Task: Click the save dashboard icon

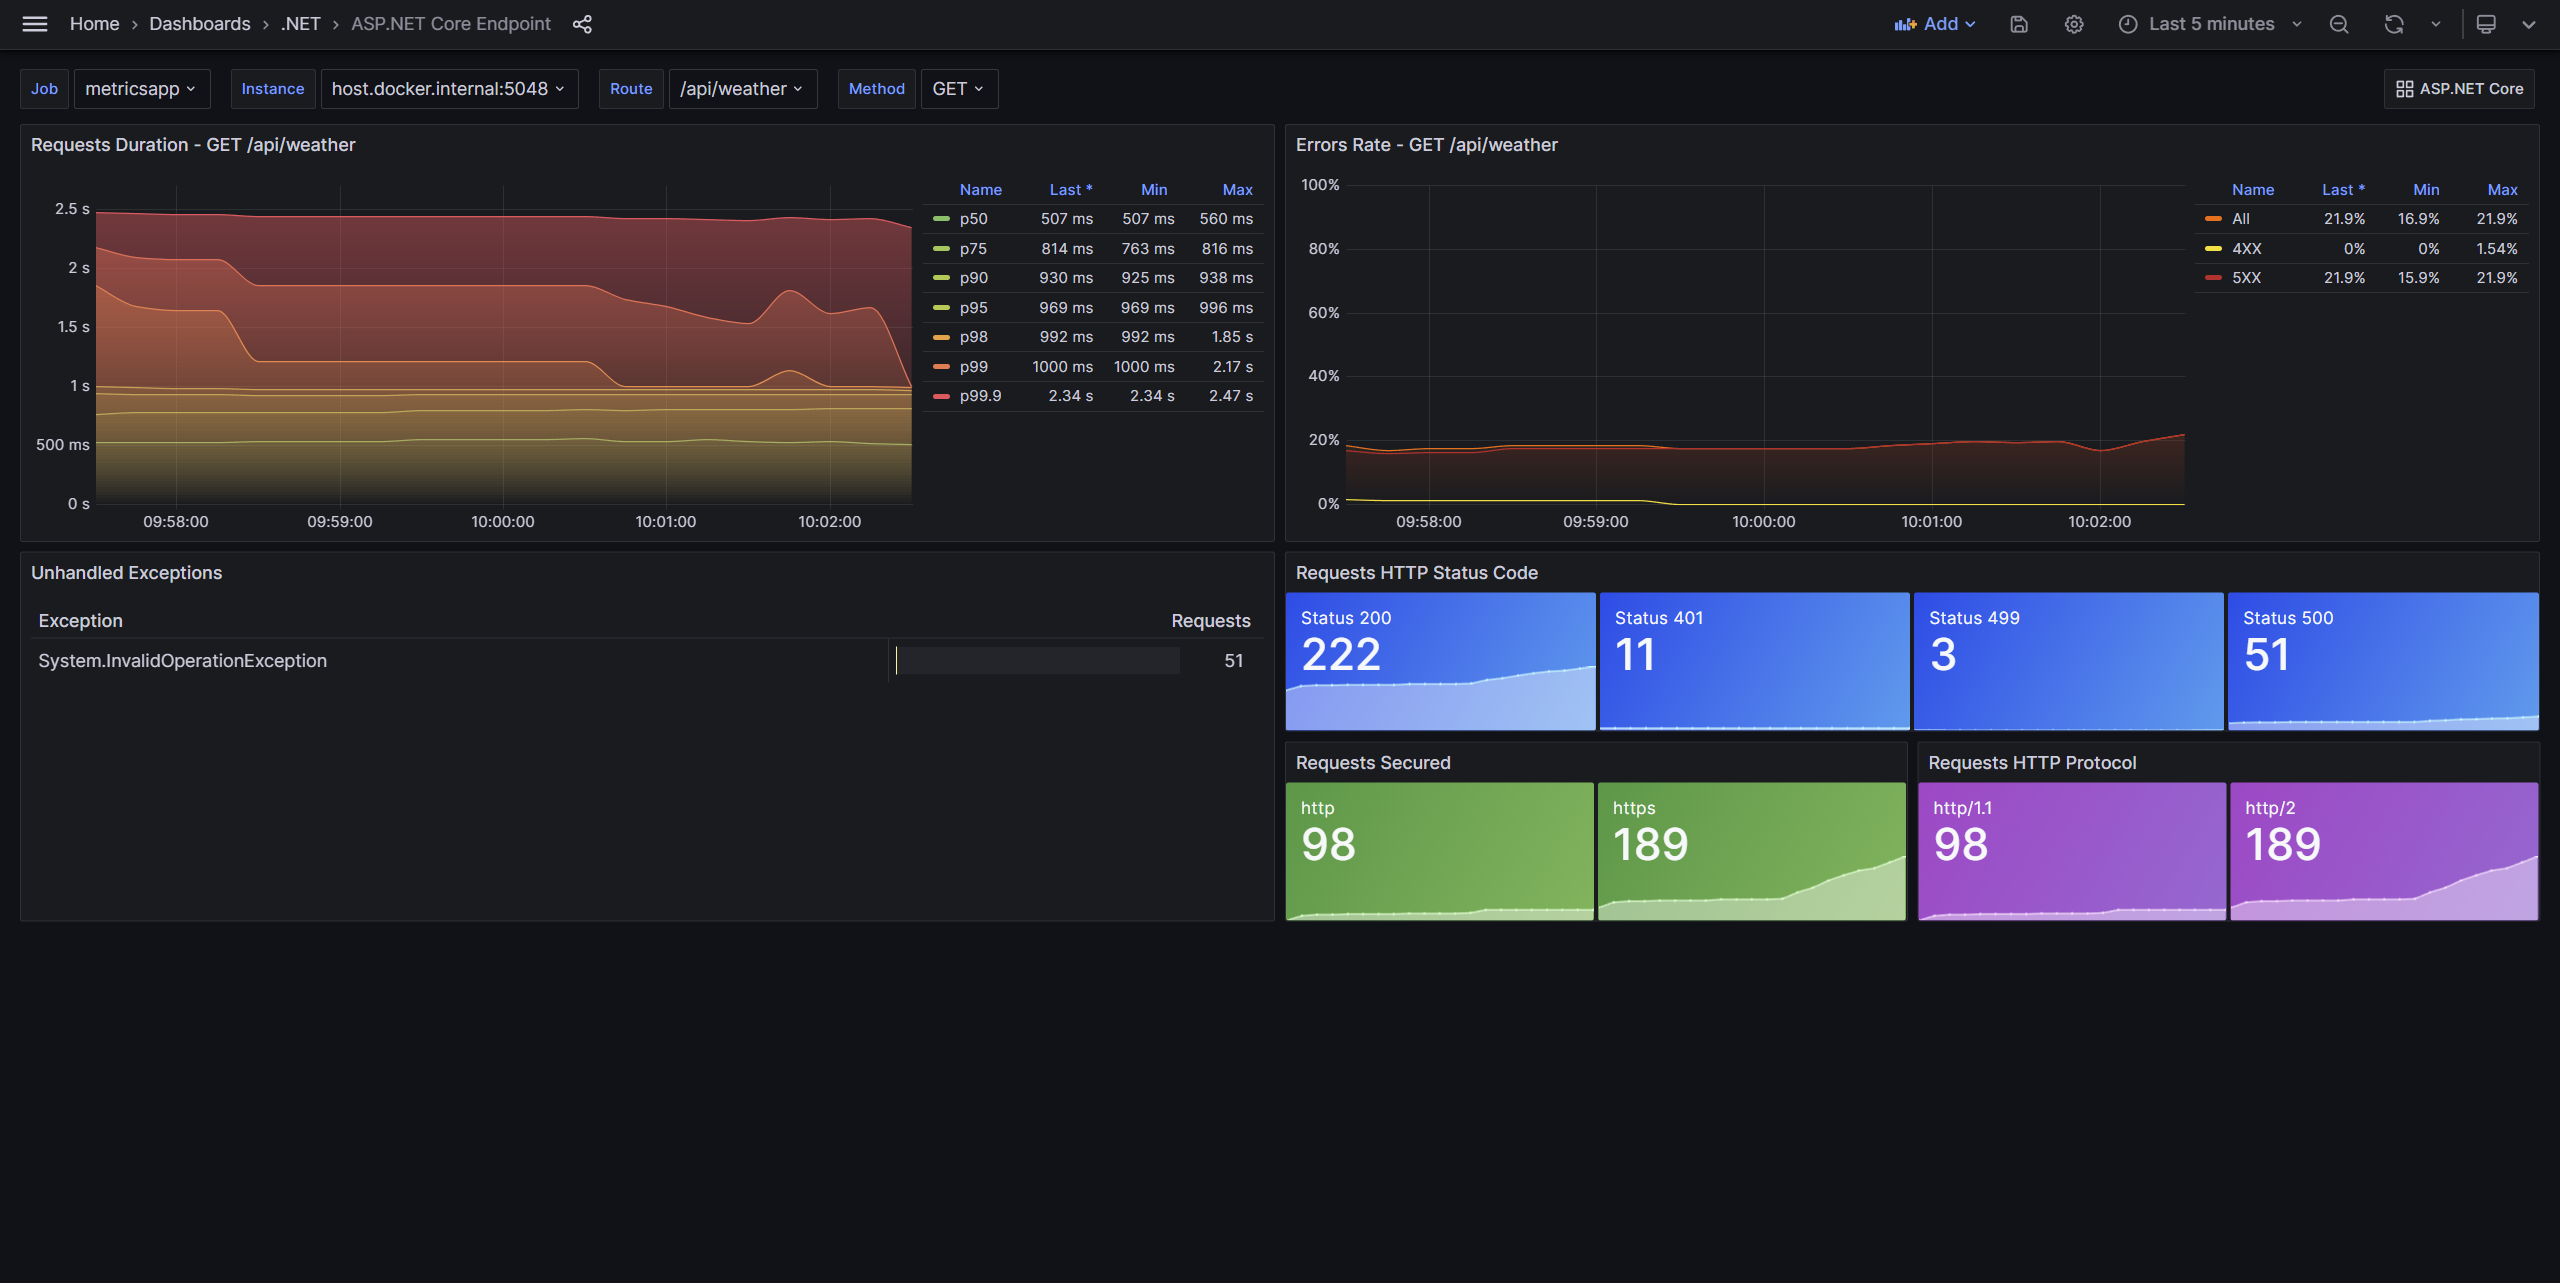Action: coord(2019,24)
